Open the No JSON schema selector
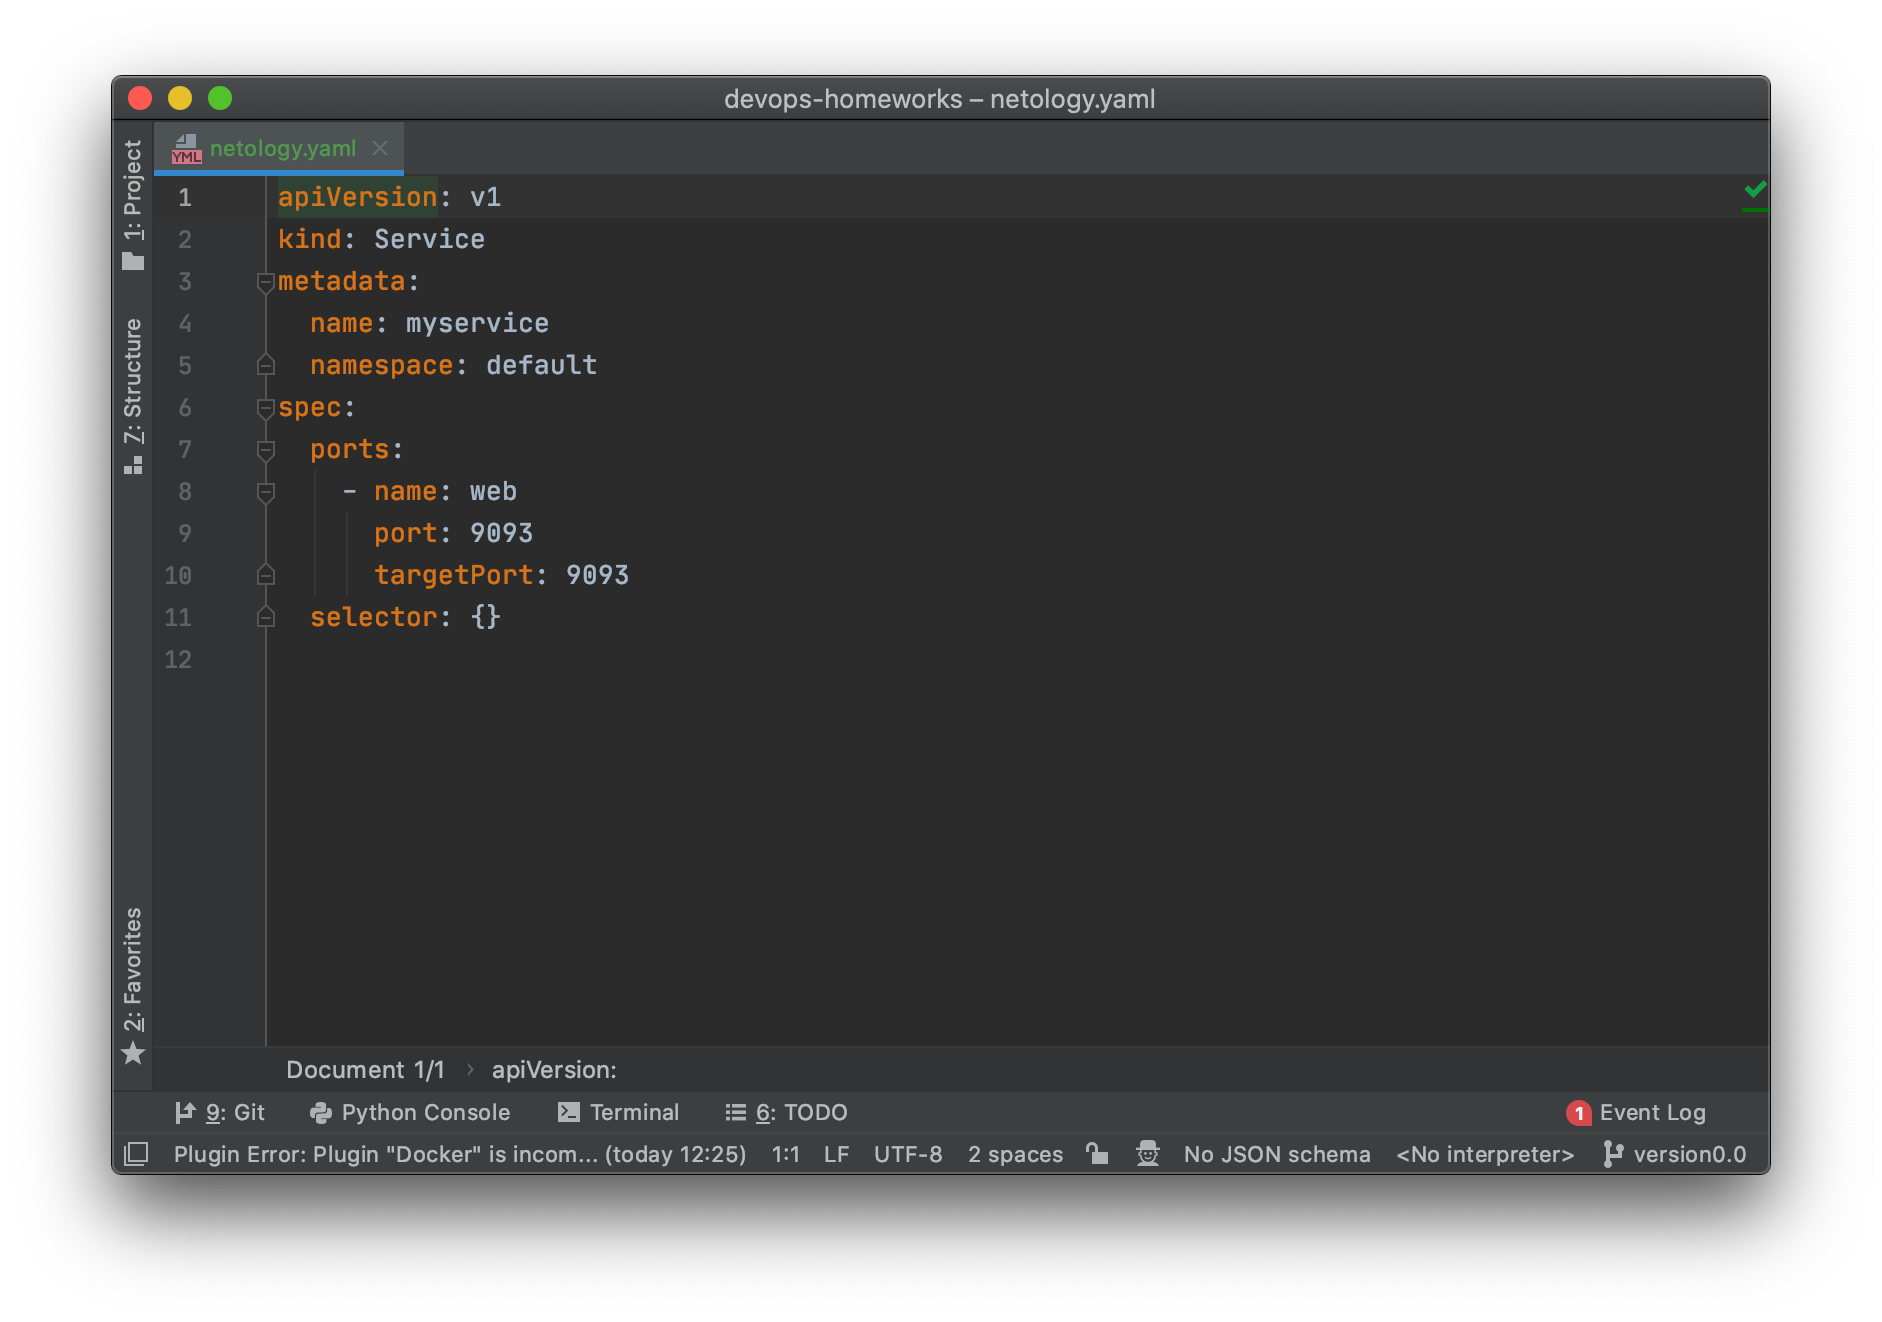1882x1322 pixels. tap(1277, 1154)
